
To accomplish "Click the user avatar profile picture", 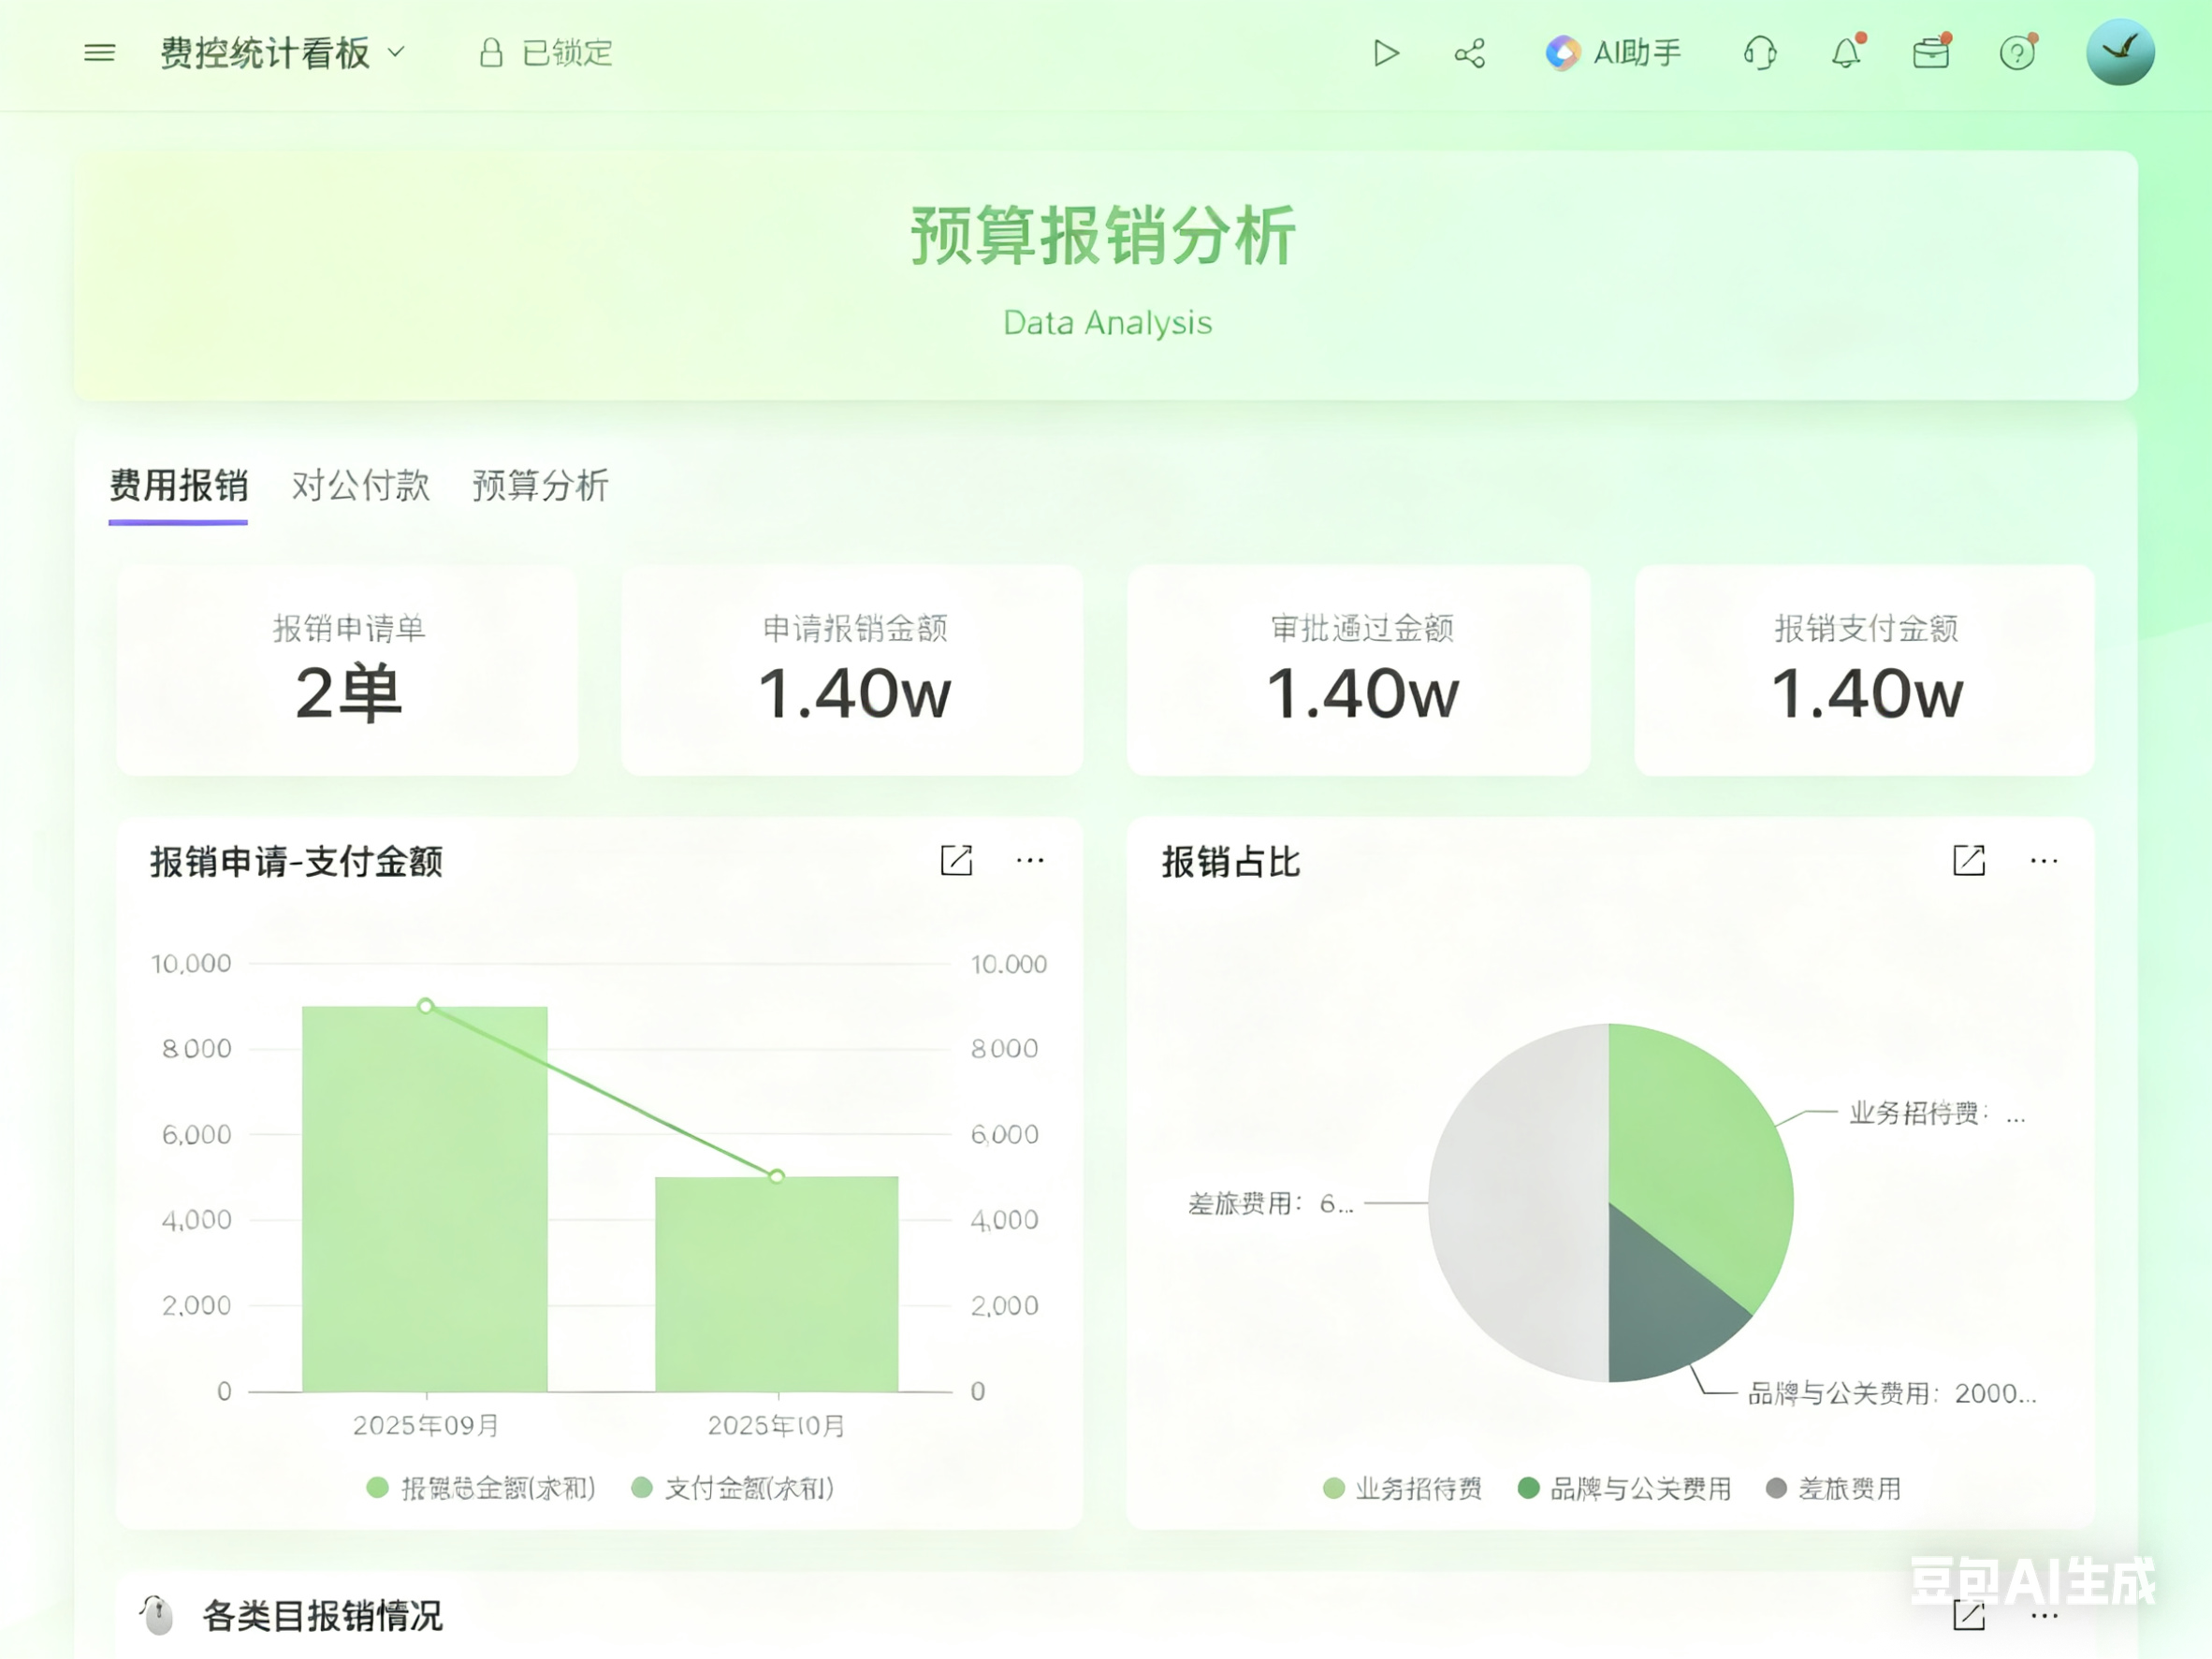I will [2120, 52].
